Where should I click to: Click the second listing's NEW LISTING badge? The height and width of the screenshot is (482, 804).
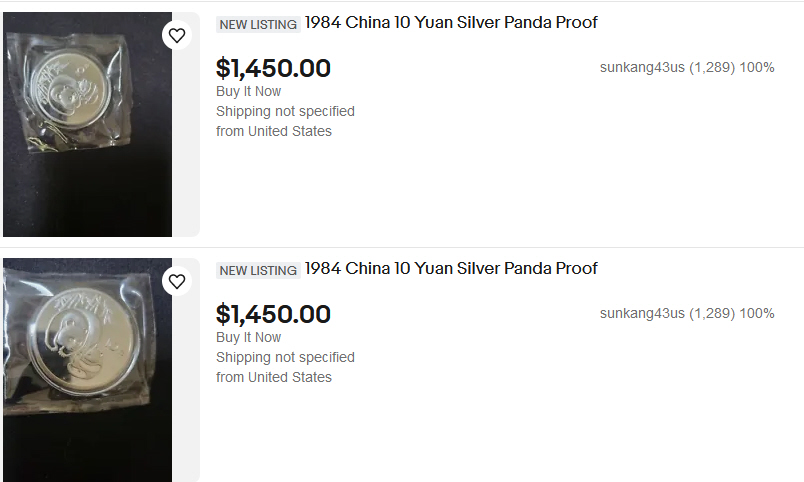click(x=258, y=270)
